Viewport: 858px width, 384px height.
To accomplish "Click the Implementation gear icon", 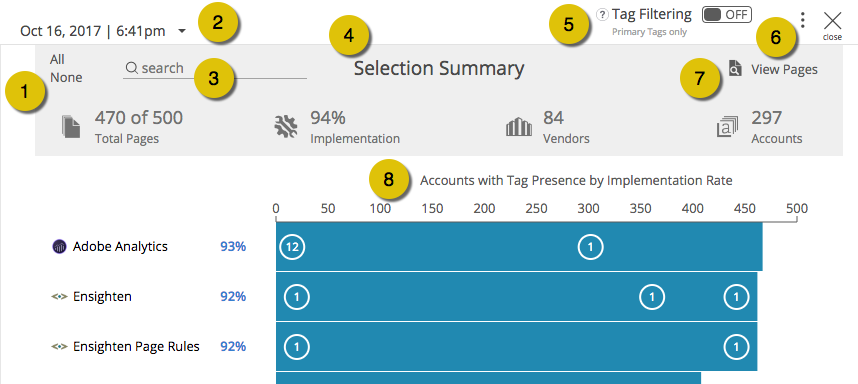I will [286, 126].
